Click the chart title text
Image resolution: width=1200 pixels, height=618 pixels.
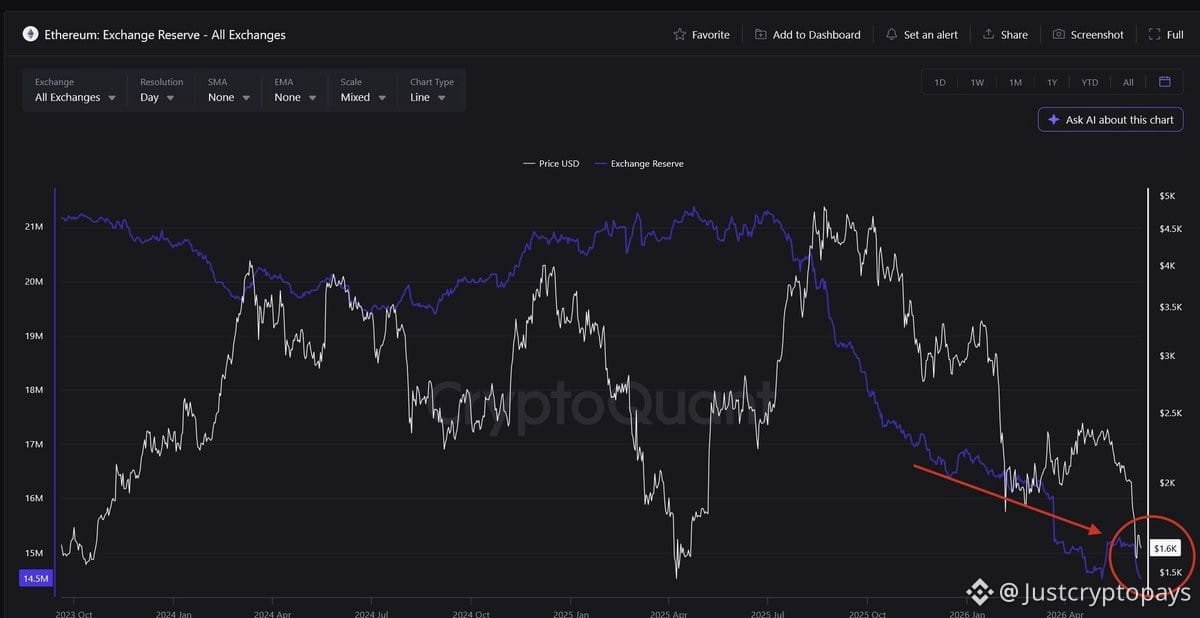(165, 34)
